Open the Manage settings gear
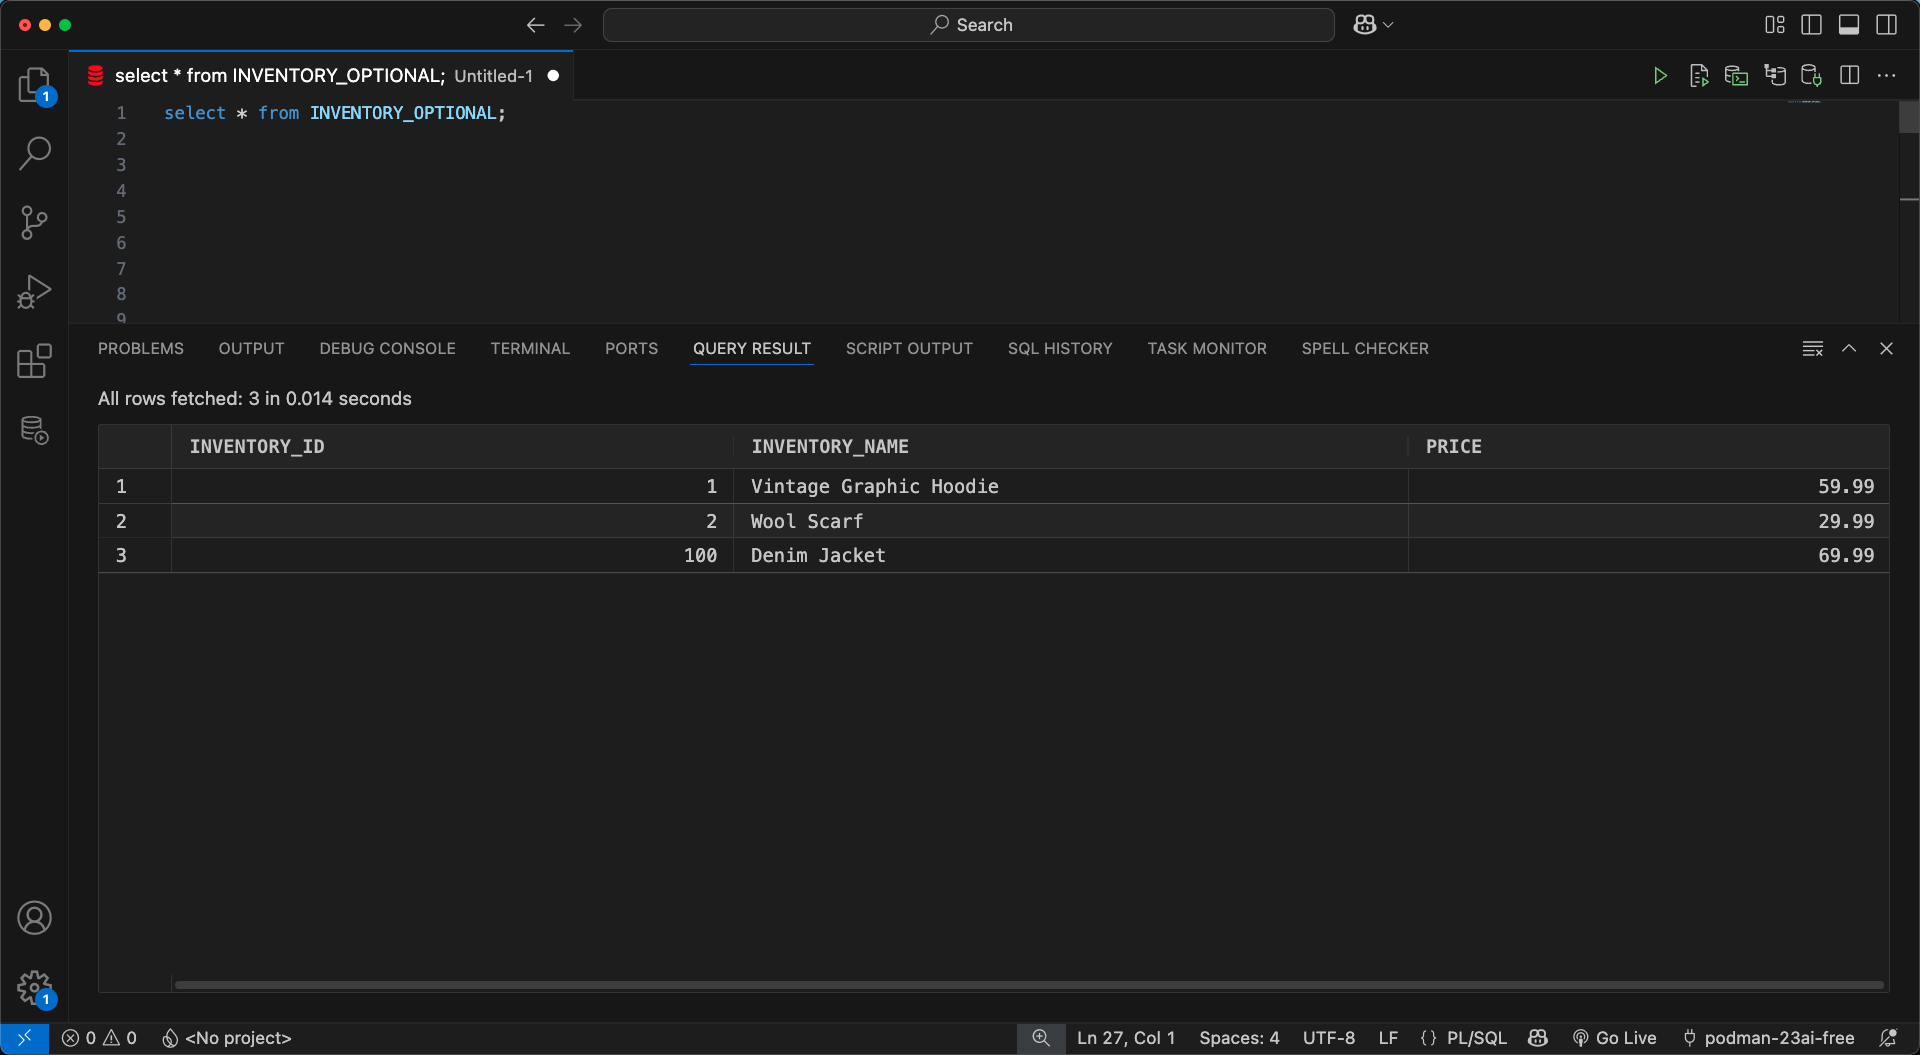Image resolution: width=1920 pixels, height=1055 pixels. pyautogui.click(x=35, y=988)
